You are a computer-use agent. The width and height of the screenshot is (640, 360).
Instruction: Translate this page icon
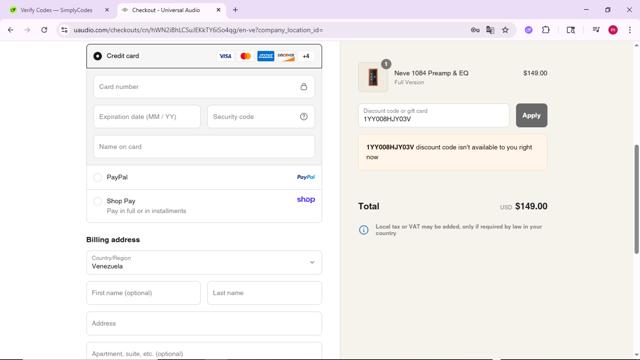(490, 30)
